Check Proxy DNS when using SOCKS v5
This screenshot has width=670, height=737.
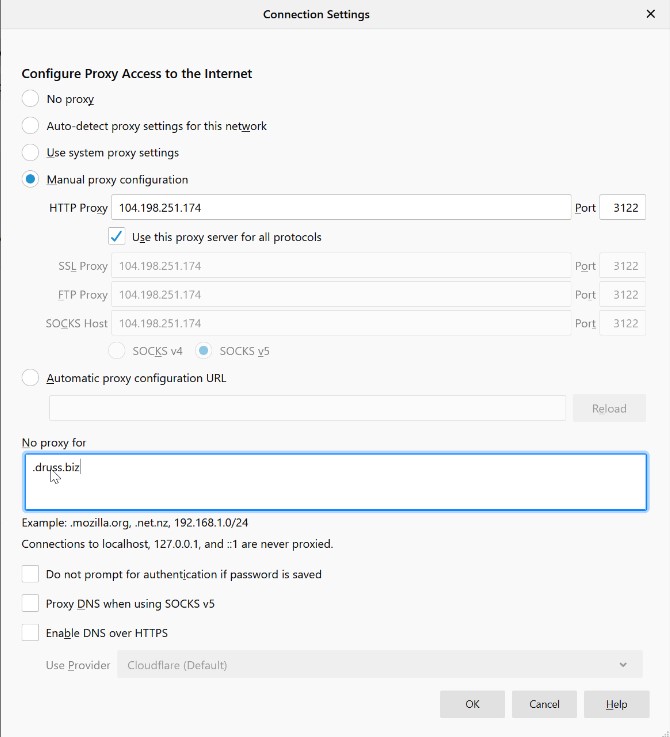click(30, 604)
